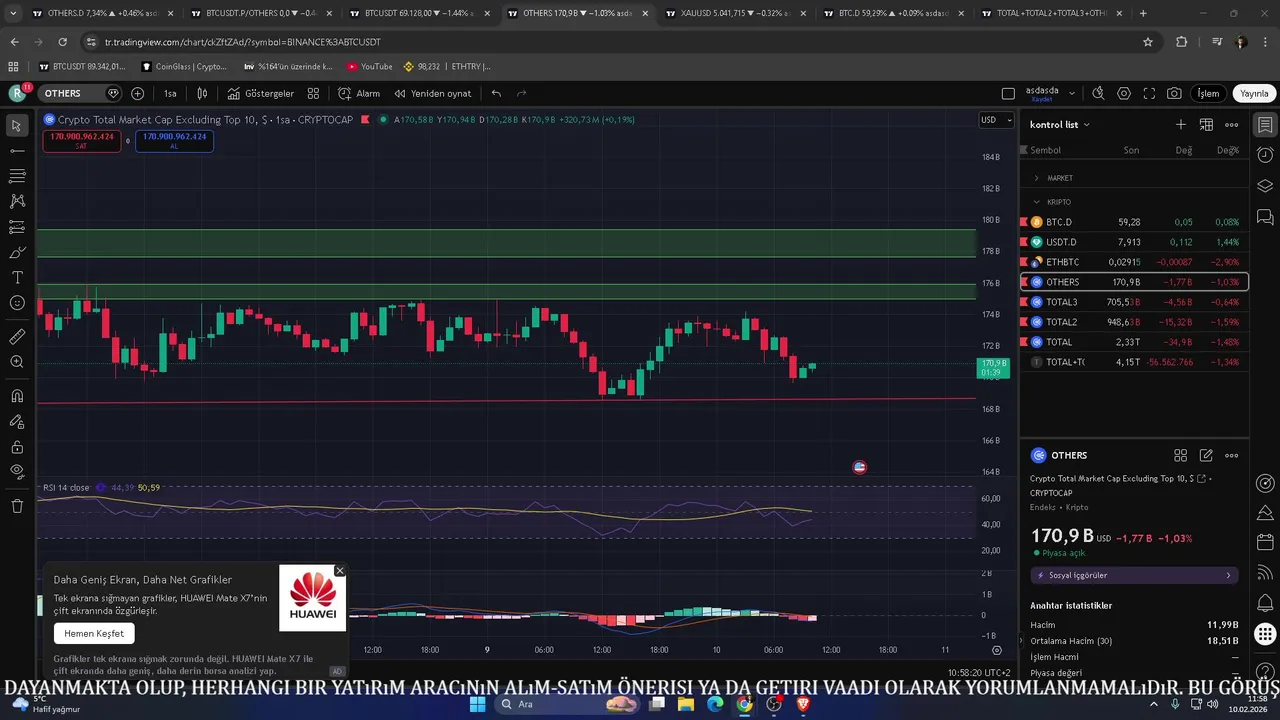Click the İşlem trade button

pyautogui.click(x=1209, y=93)
